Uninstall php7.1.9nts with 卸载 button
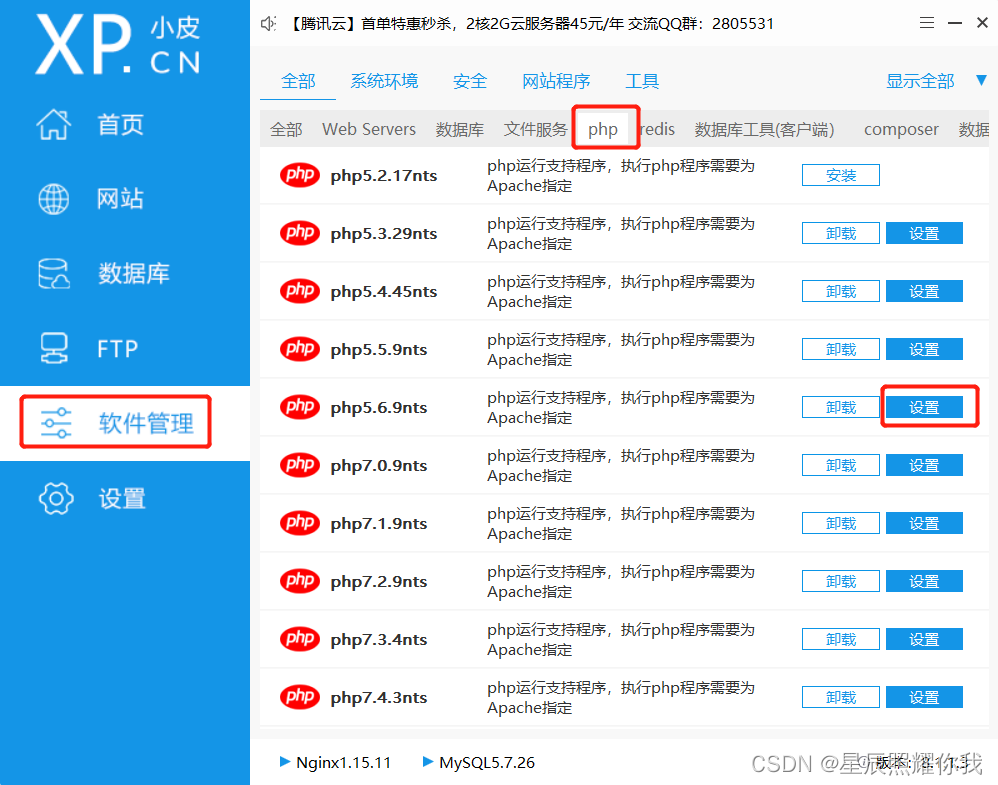 pos(840,523)
